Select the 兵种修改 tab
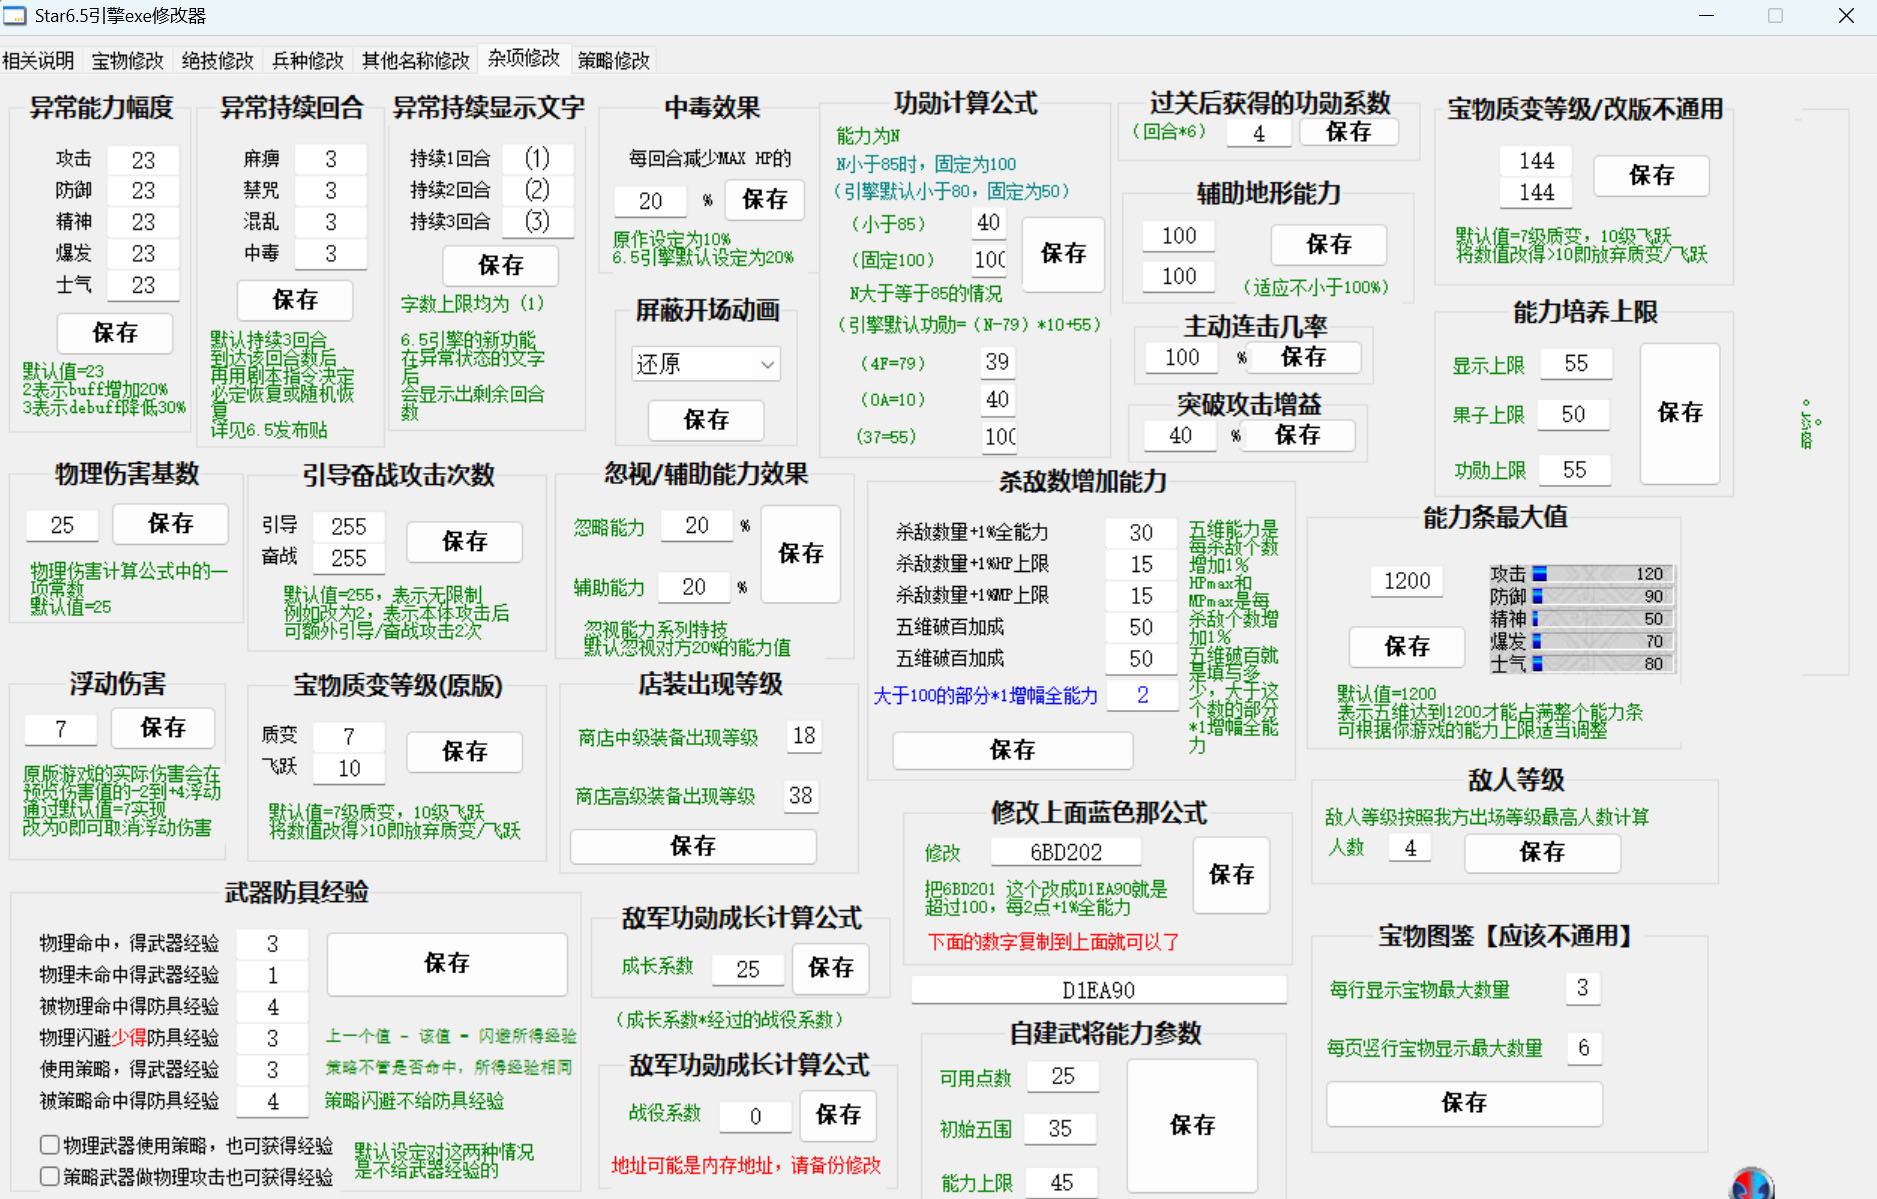 coord(307,60)
